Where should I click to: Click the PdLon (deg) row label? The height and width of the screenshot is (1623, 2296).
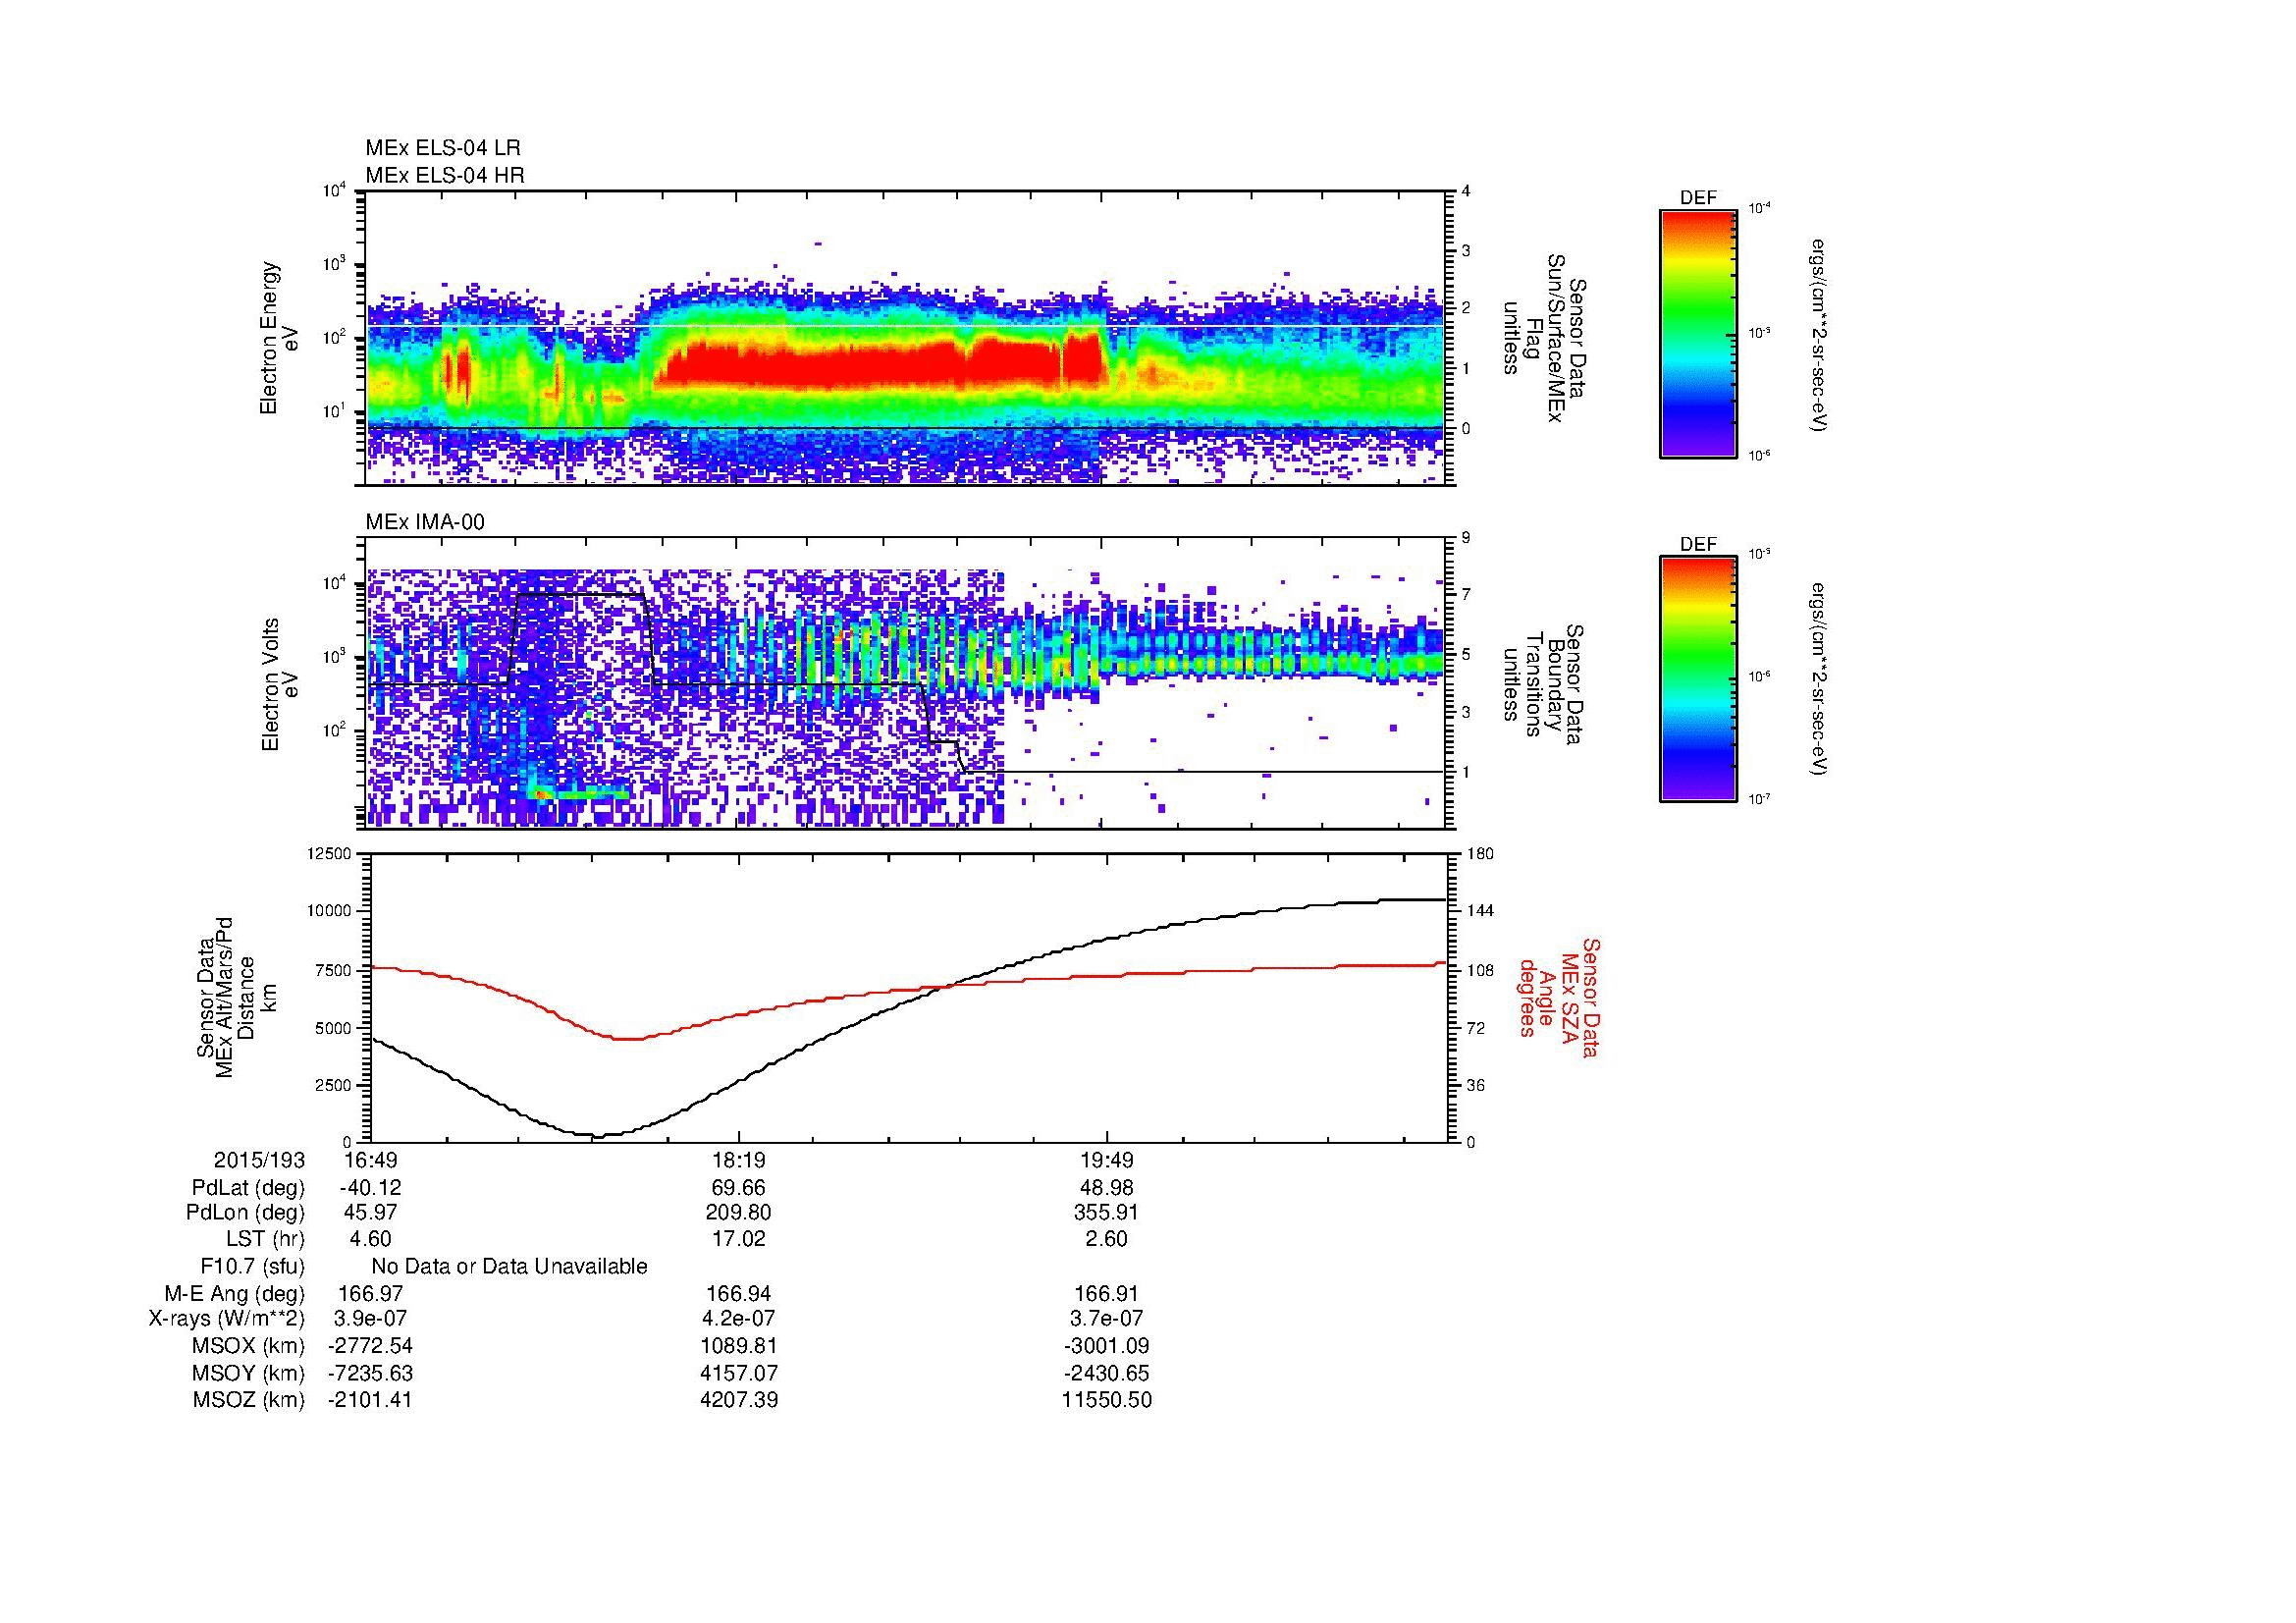pyautogui.click(x=245, y=1213)
